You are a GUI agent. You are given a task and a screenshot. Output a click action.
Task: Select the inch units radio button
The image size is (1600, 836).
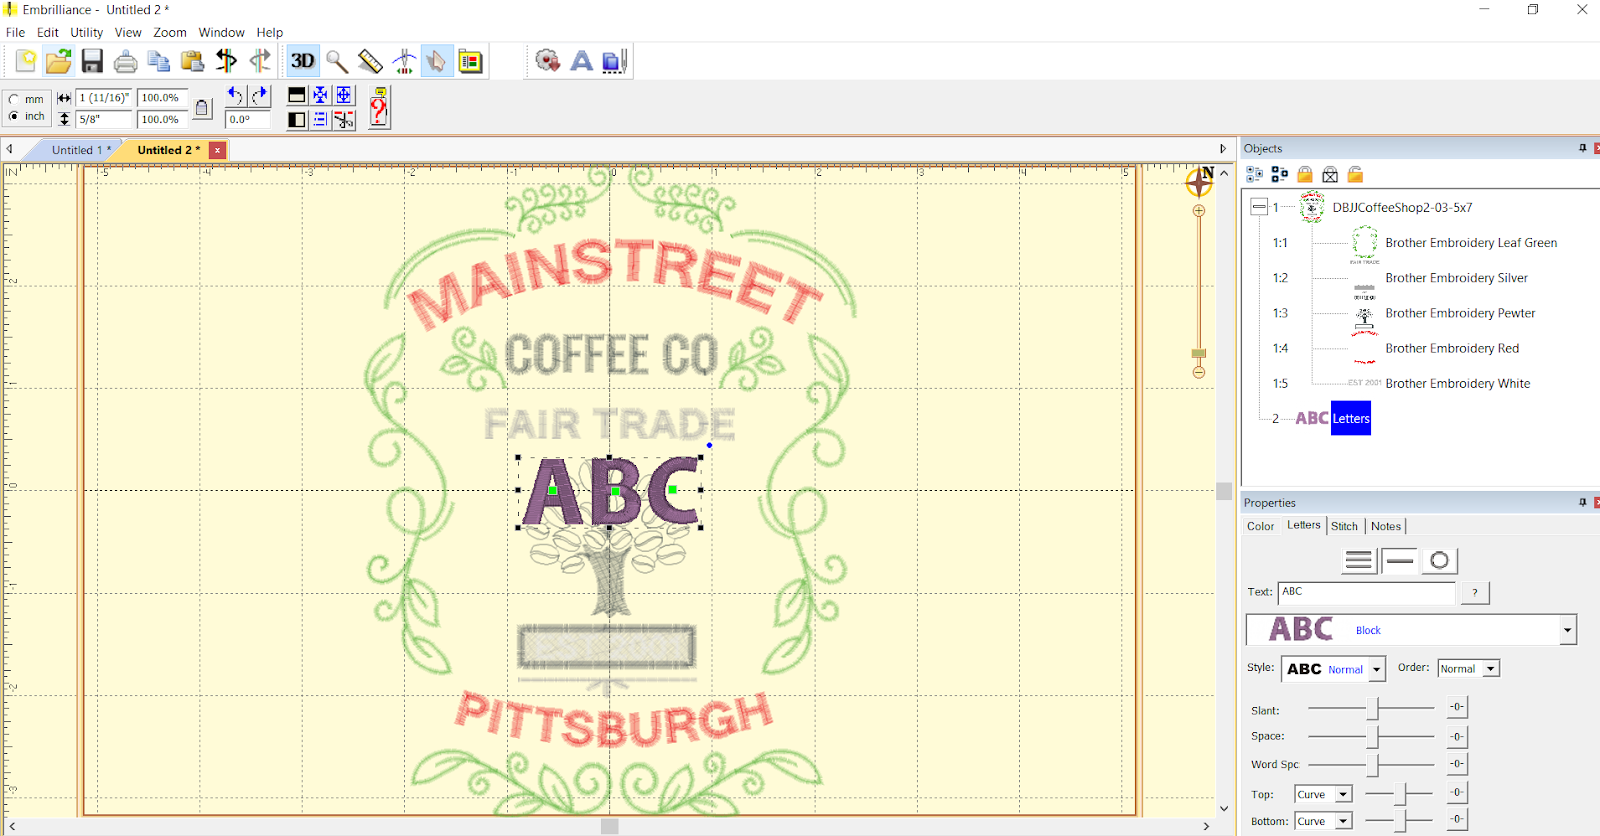14,116
